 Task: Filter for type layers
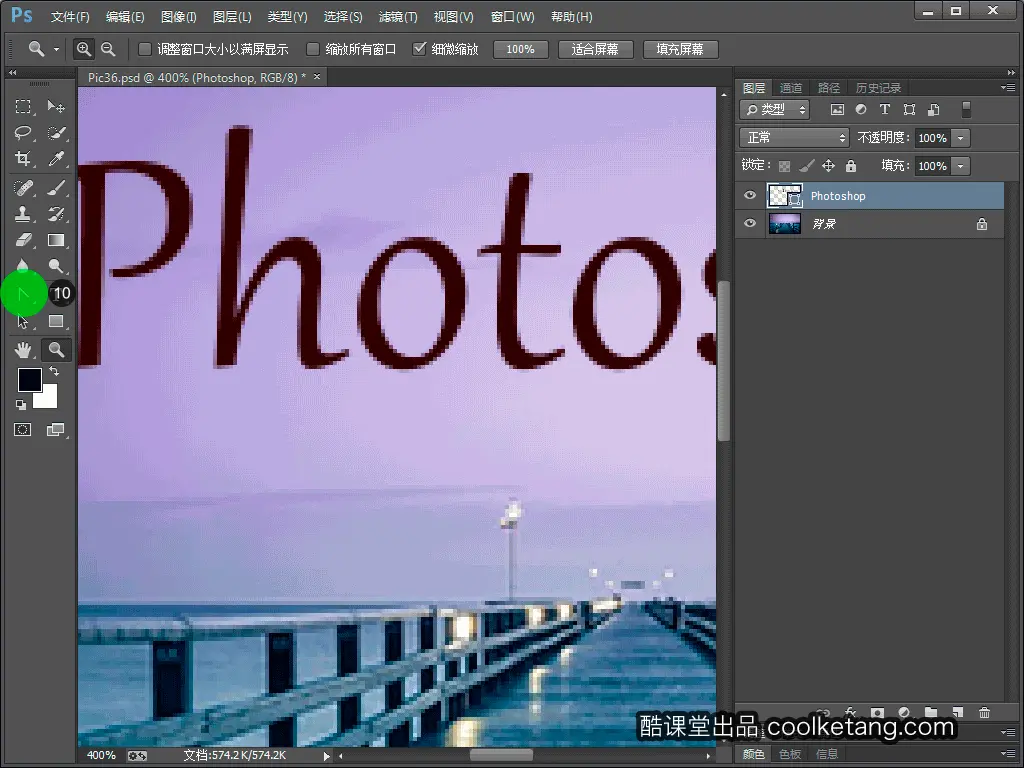click(885, 110)
